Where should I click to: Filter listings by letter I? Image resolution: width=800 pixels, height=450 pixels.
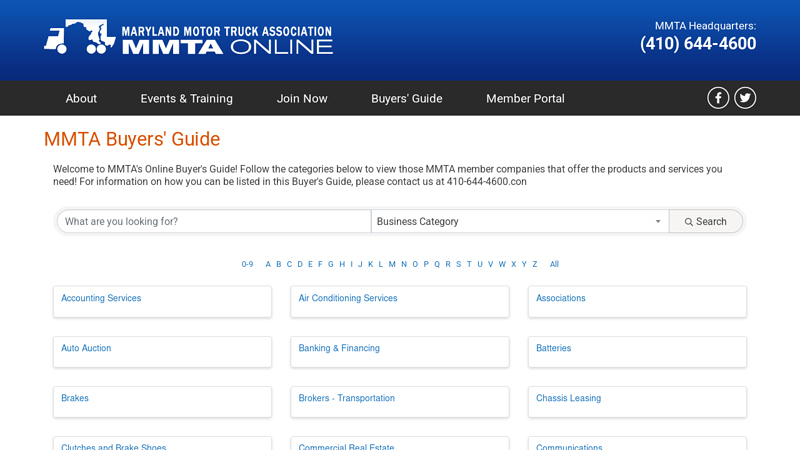click(x=352, y=264)
